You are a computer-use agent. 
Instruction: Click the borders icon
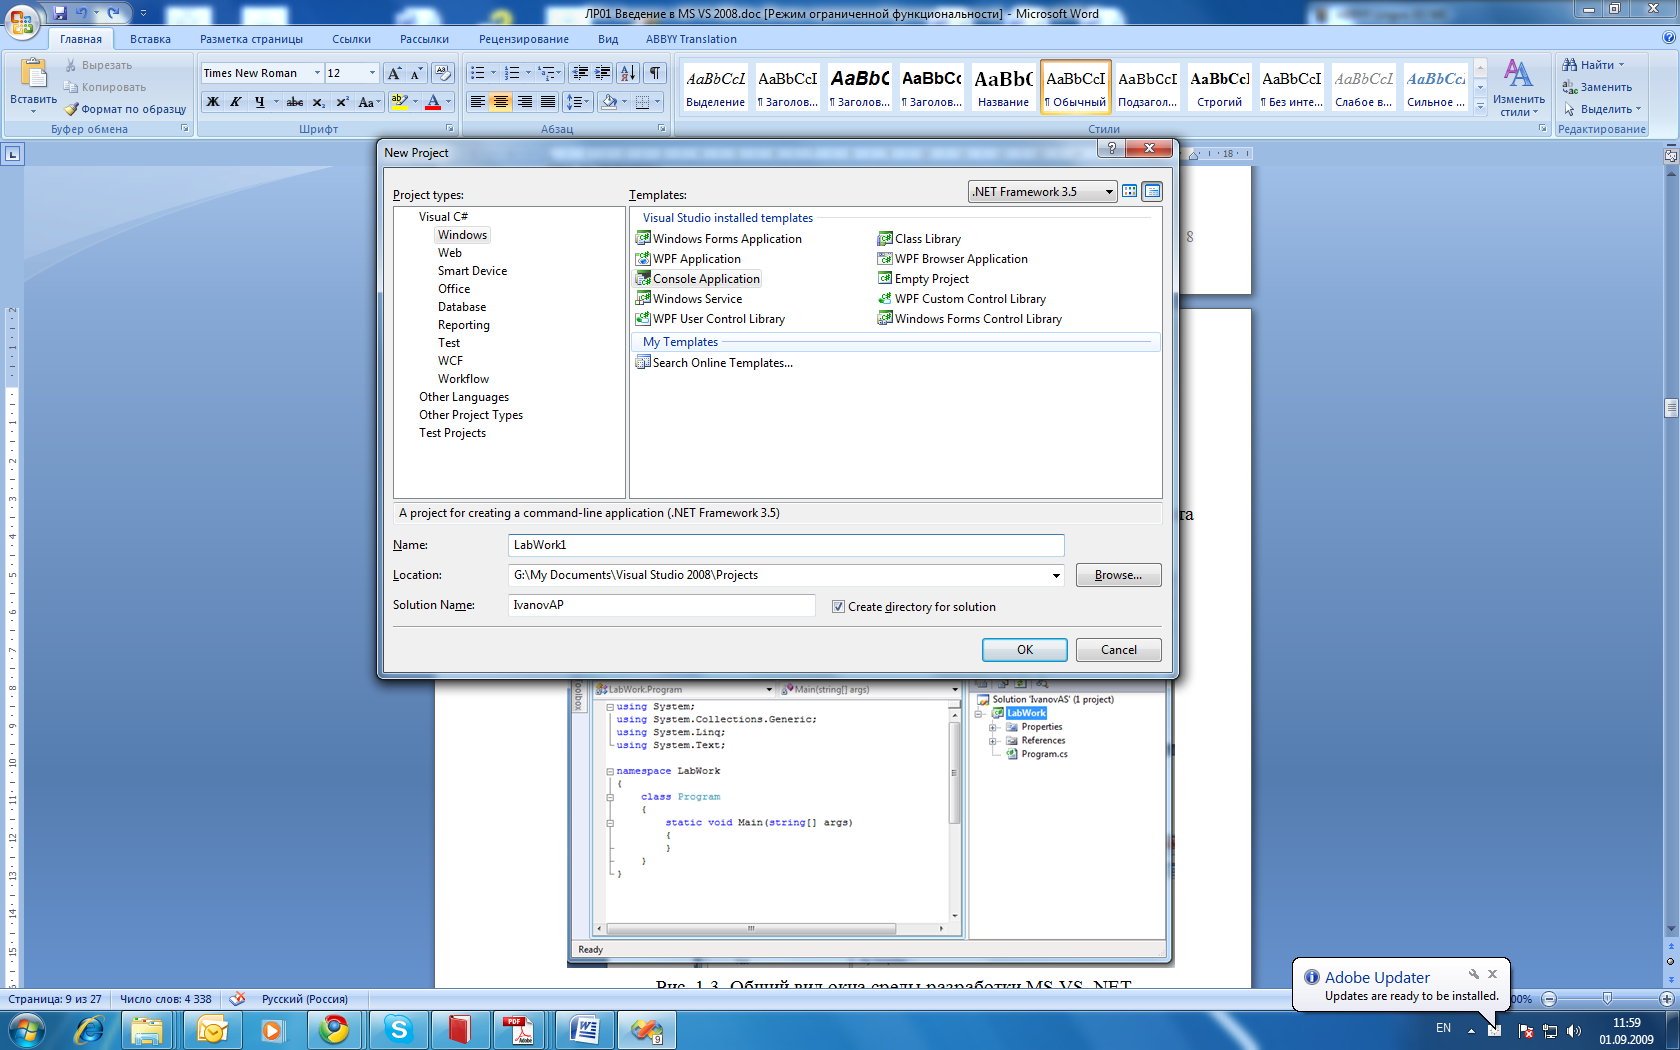643,102
